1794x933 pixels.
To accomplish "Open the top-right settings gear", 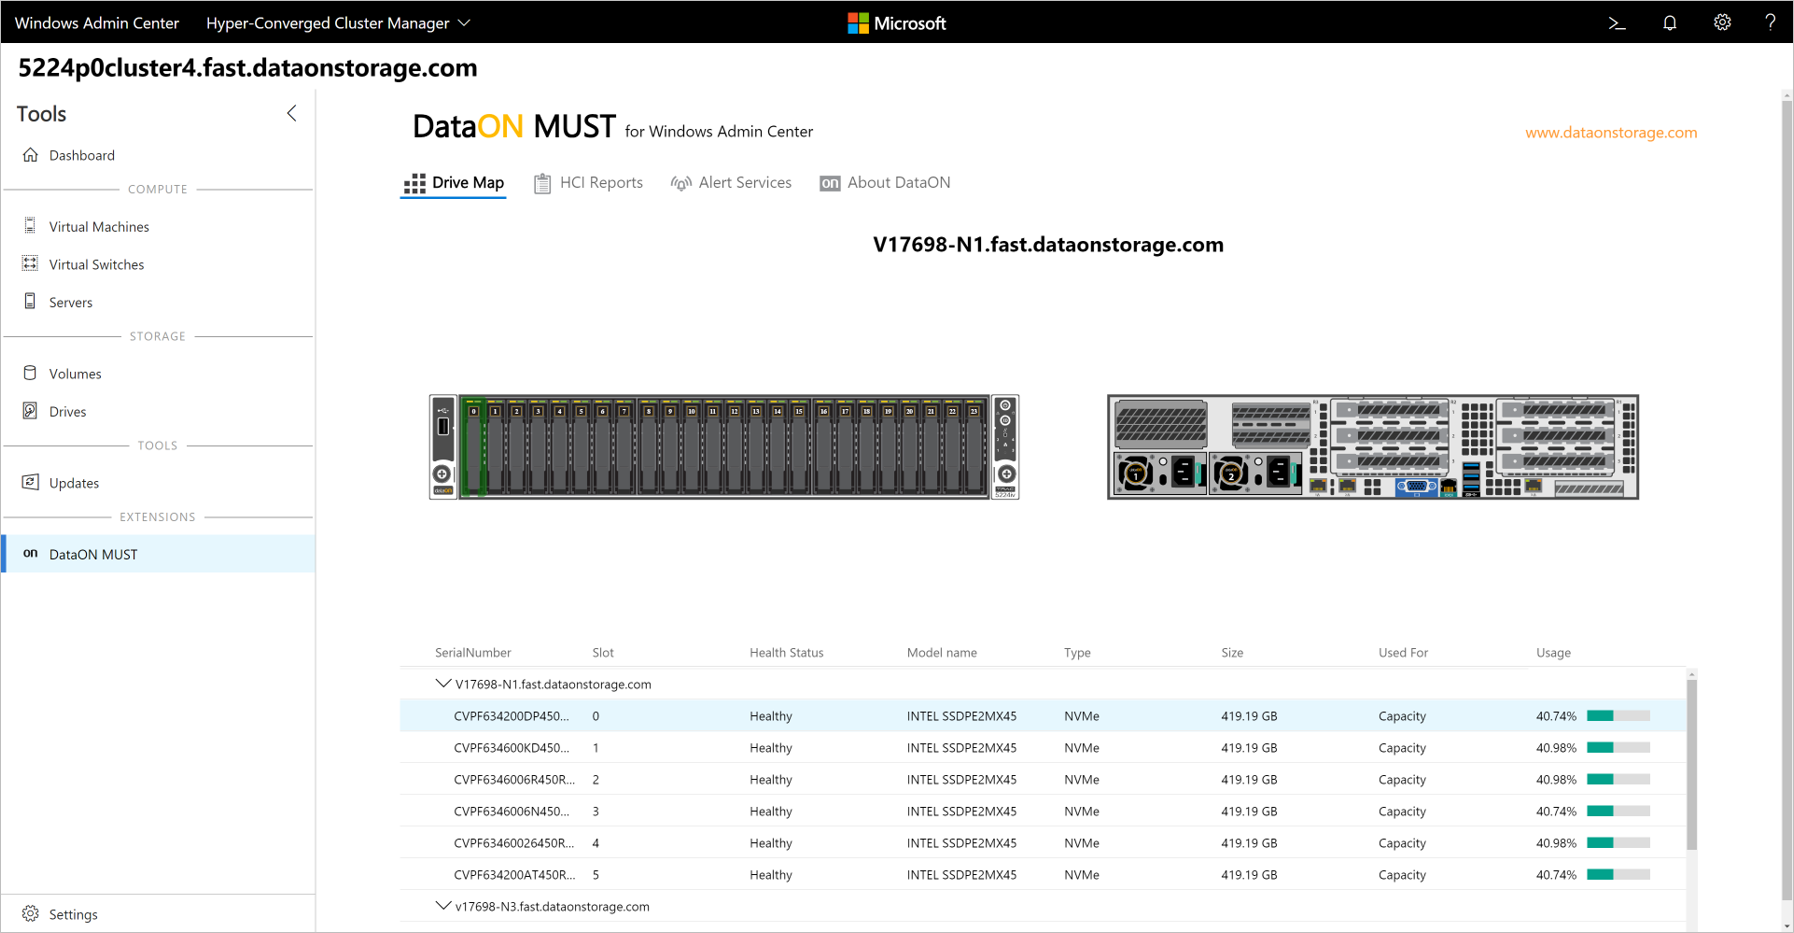I will coord(1721,23).
